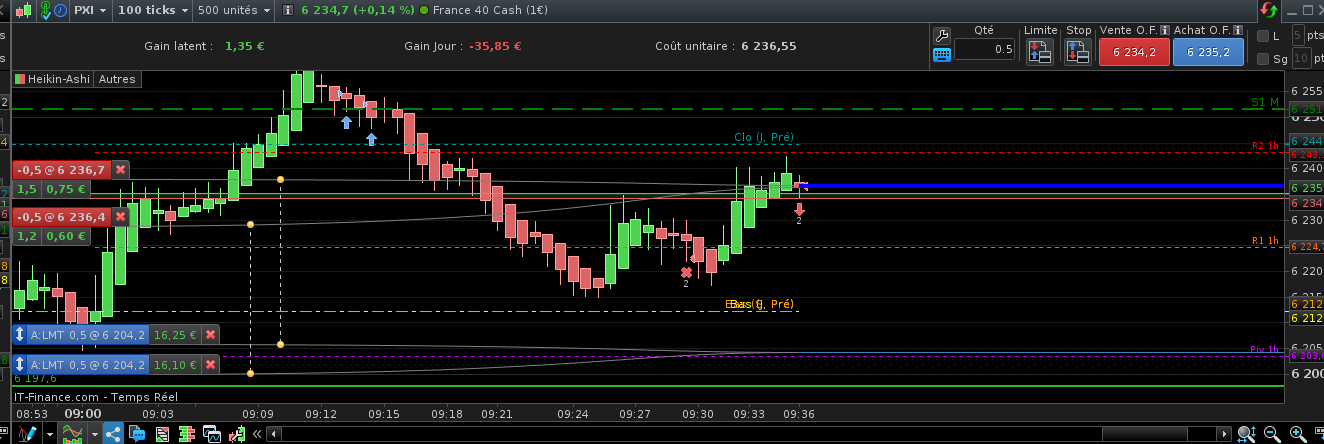Click the Sg points field showing 10
Screen dimensions: 1324x444
[x=1301, y=59]
